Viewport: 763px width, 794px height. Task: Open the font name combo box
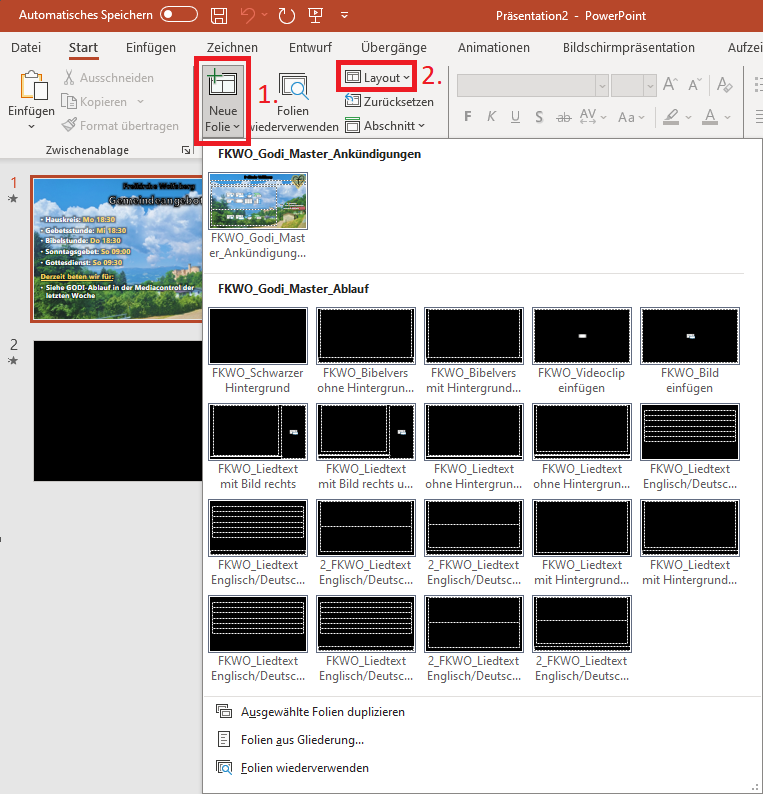(530, 86)
